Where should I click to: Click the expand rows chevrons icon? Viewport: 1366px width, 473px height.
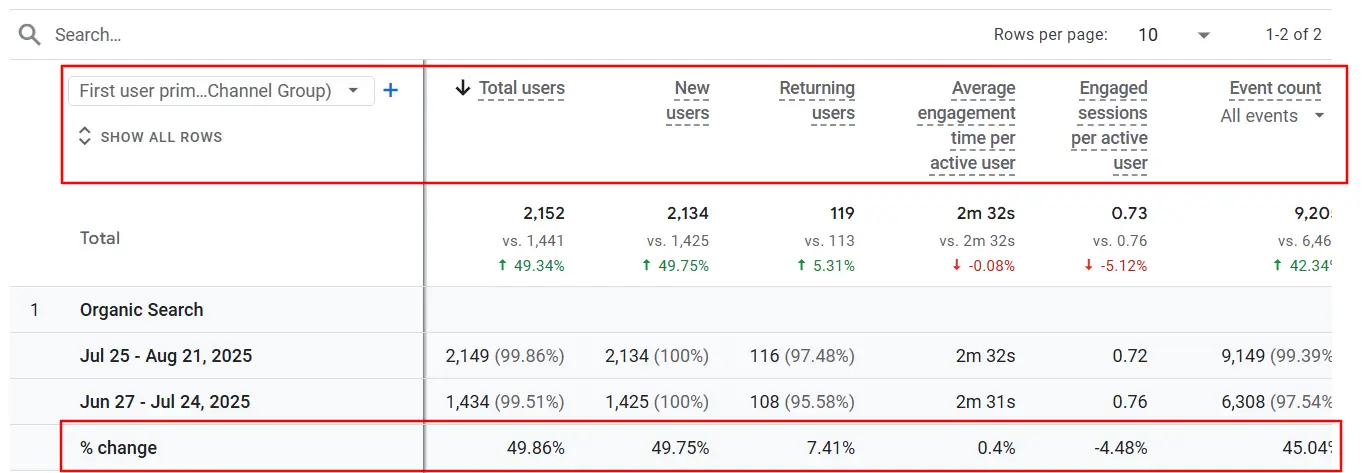coord(85,137)
